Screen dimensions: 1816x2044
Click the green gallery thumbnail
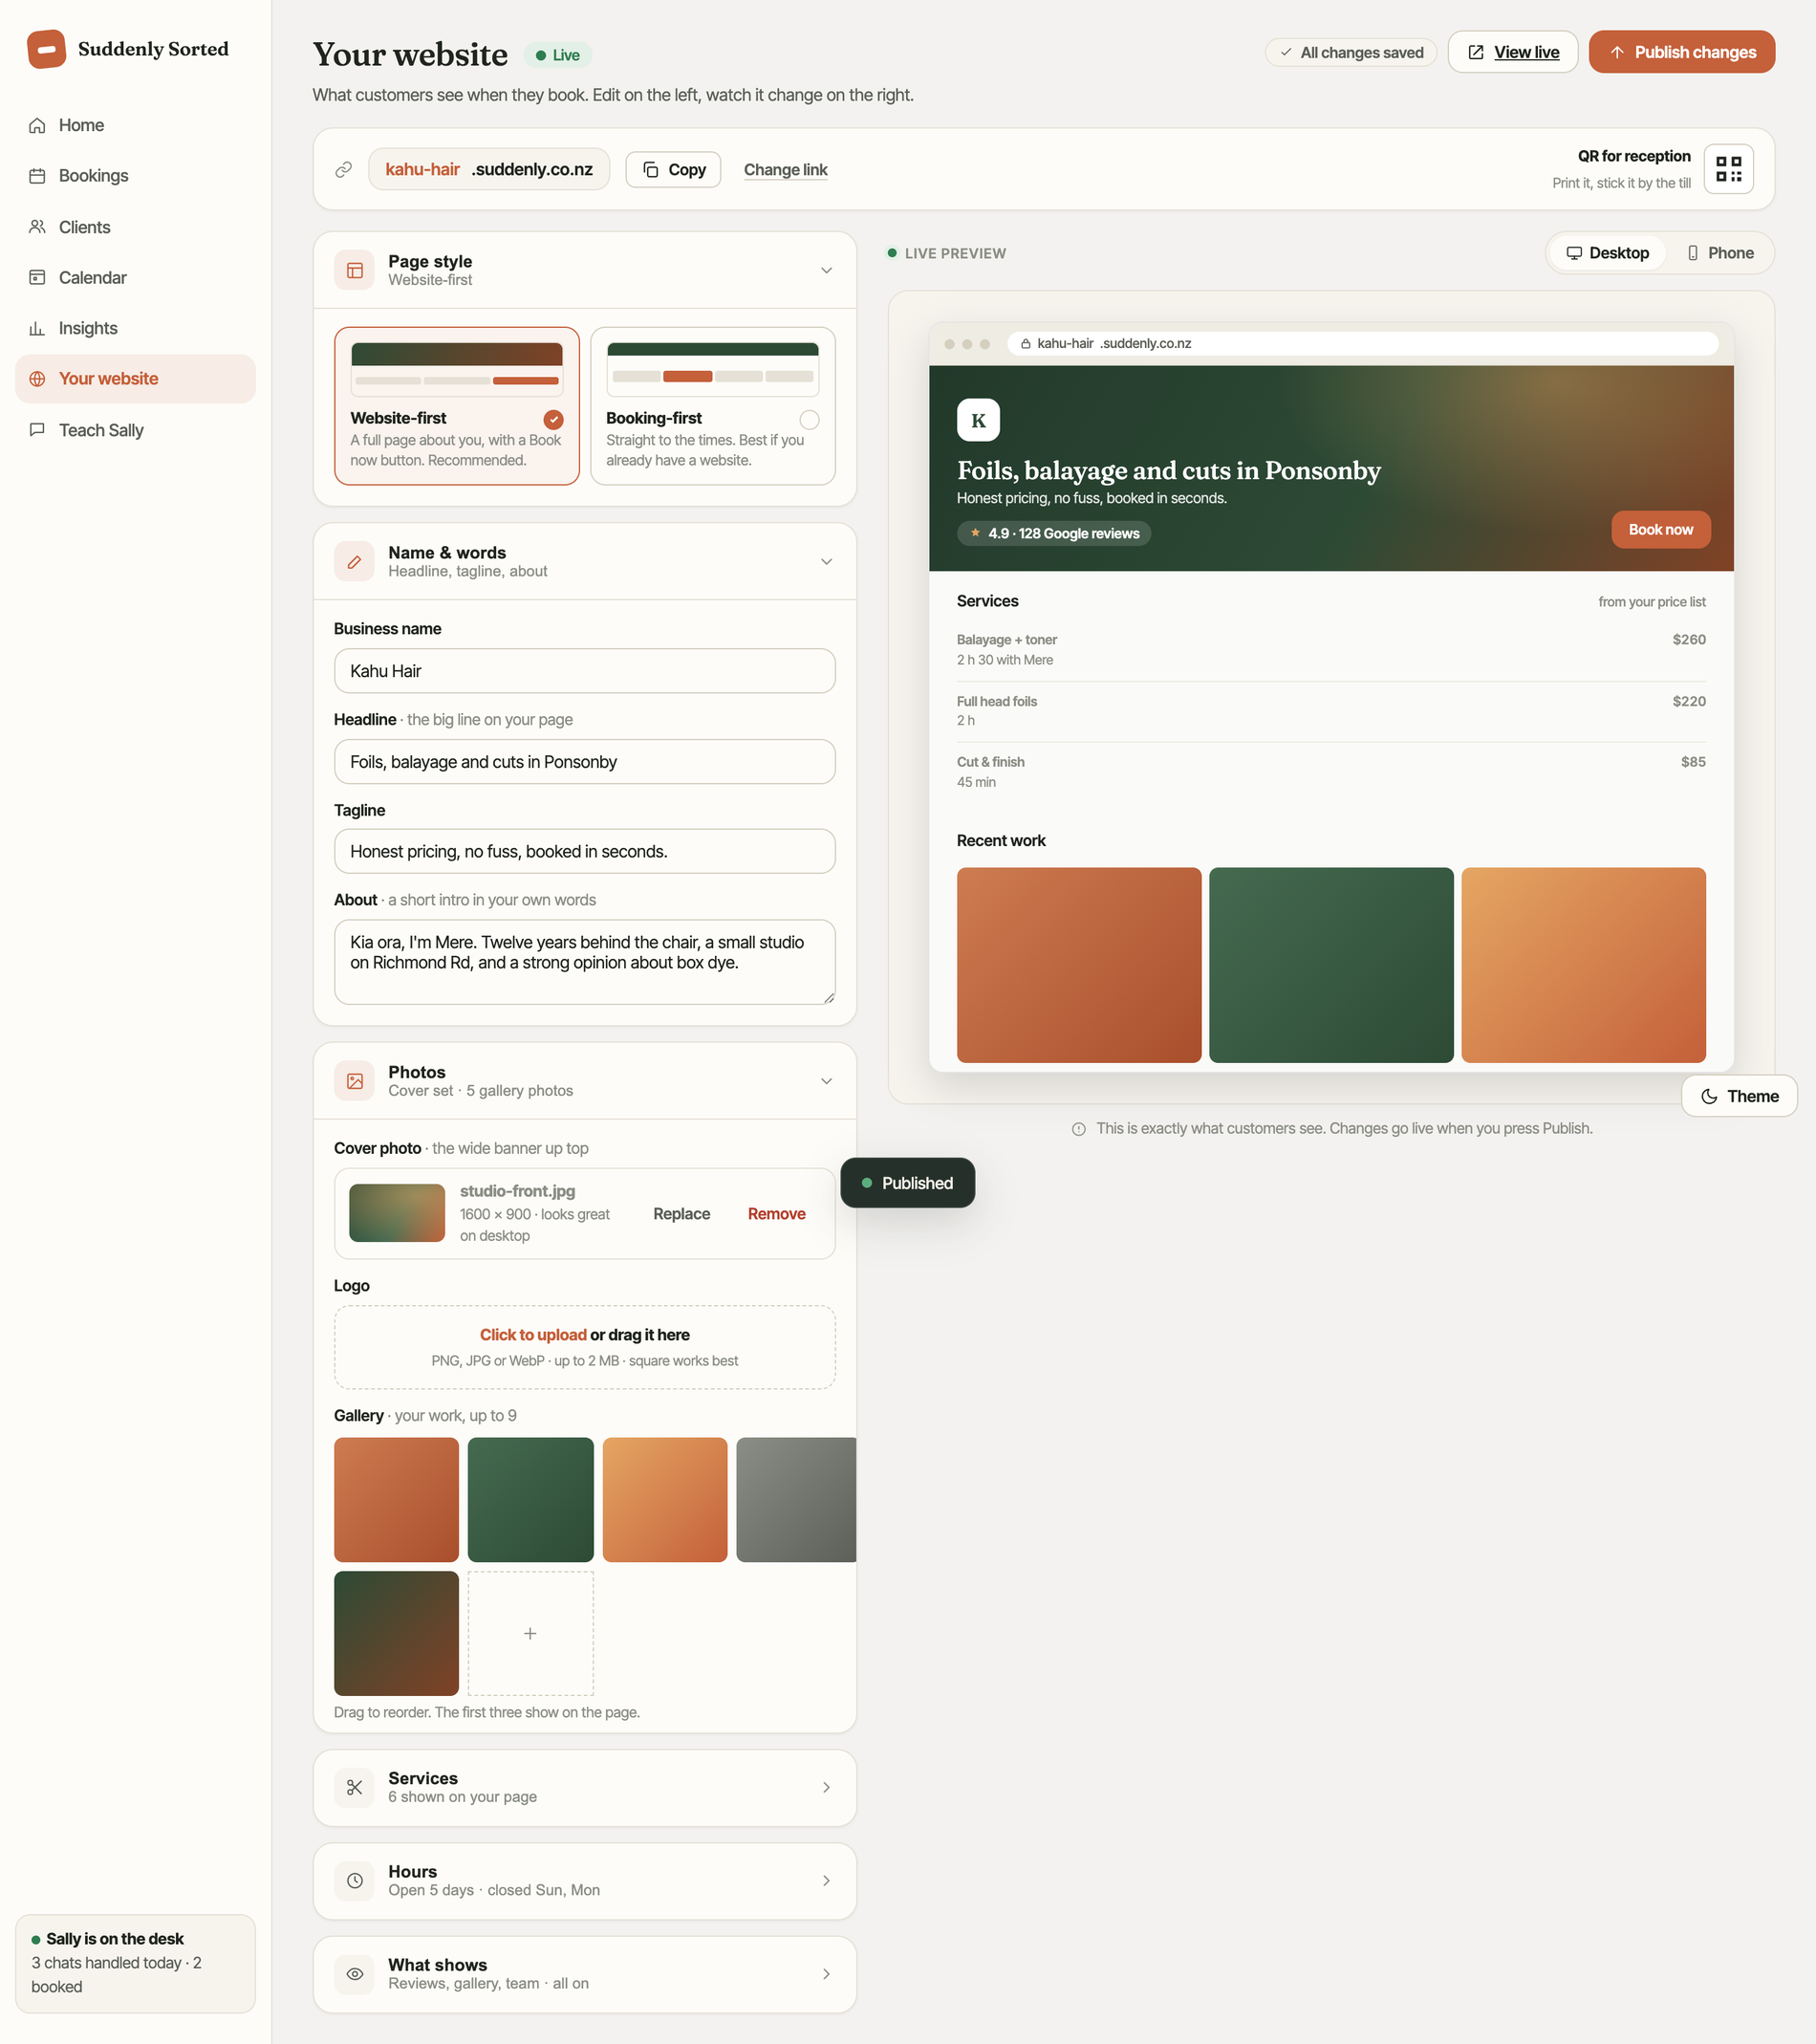pyautogui.click(x=530, y=1500)
